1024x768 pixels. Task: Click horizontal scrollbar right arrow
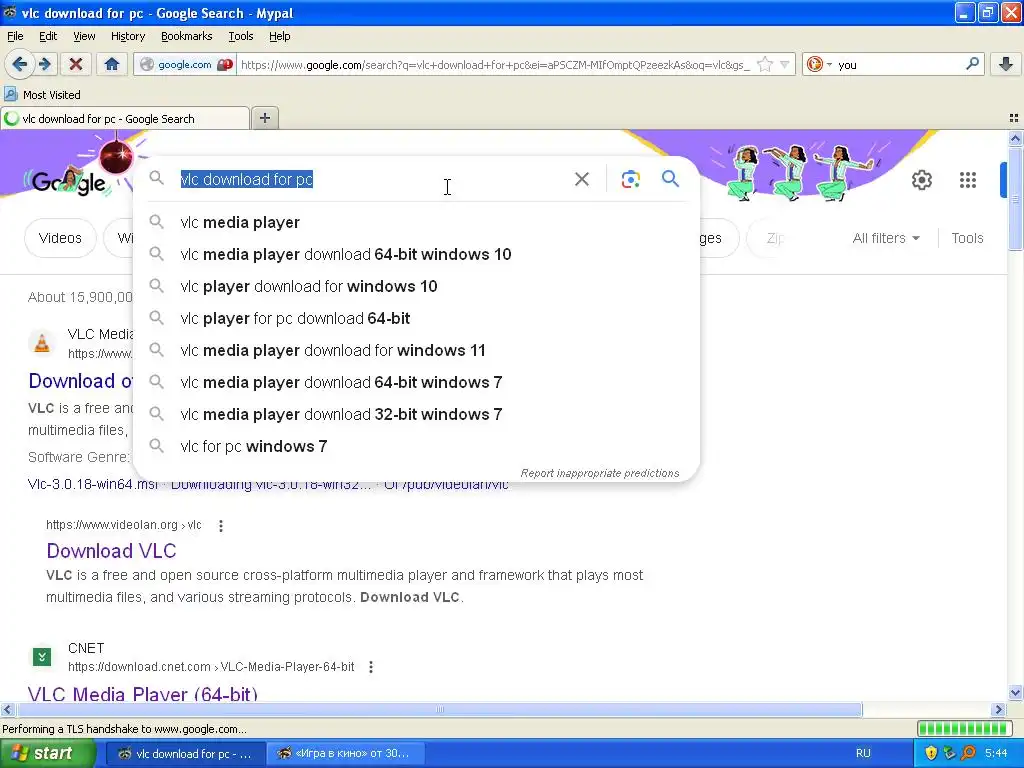tap(999, 709)
